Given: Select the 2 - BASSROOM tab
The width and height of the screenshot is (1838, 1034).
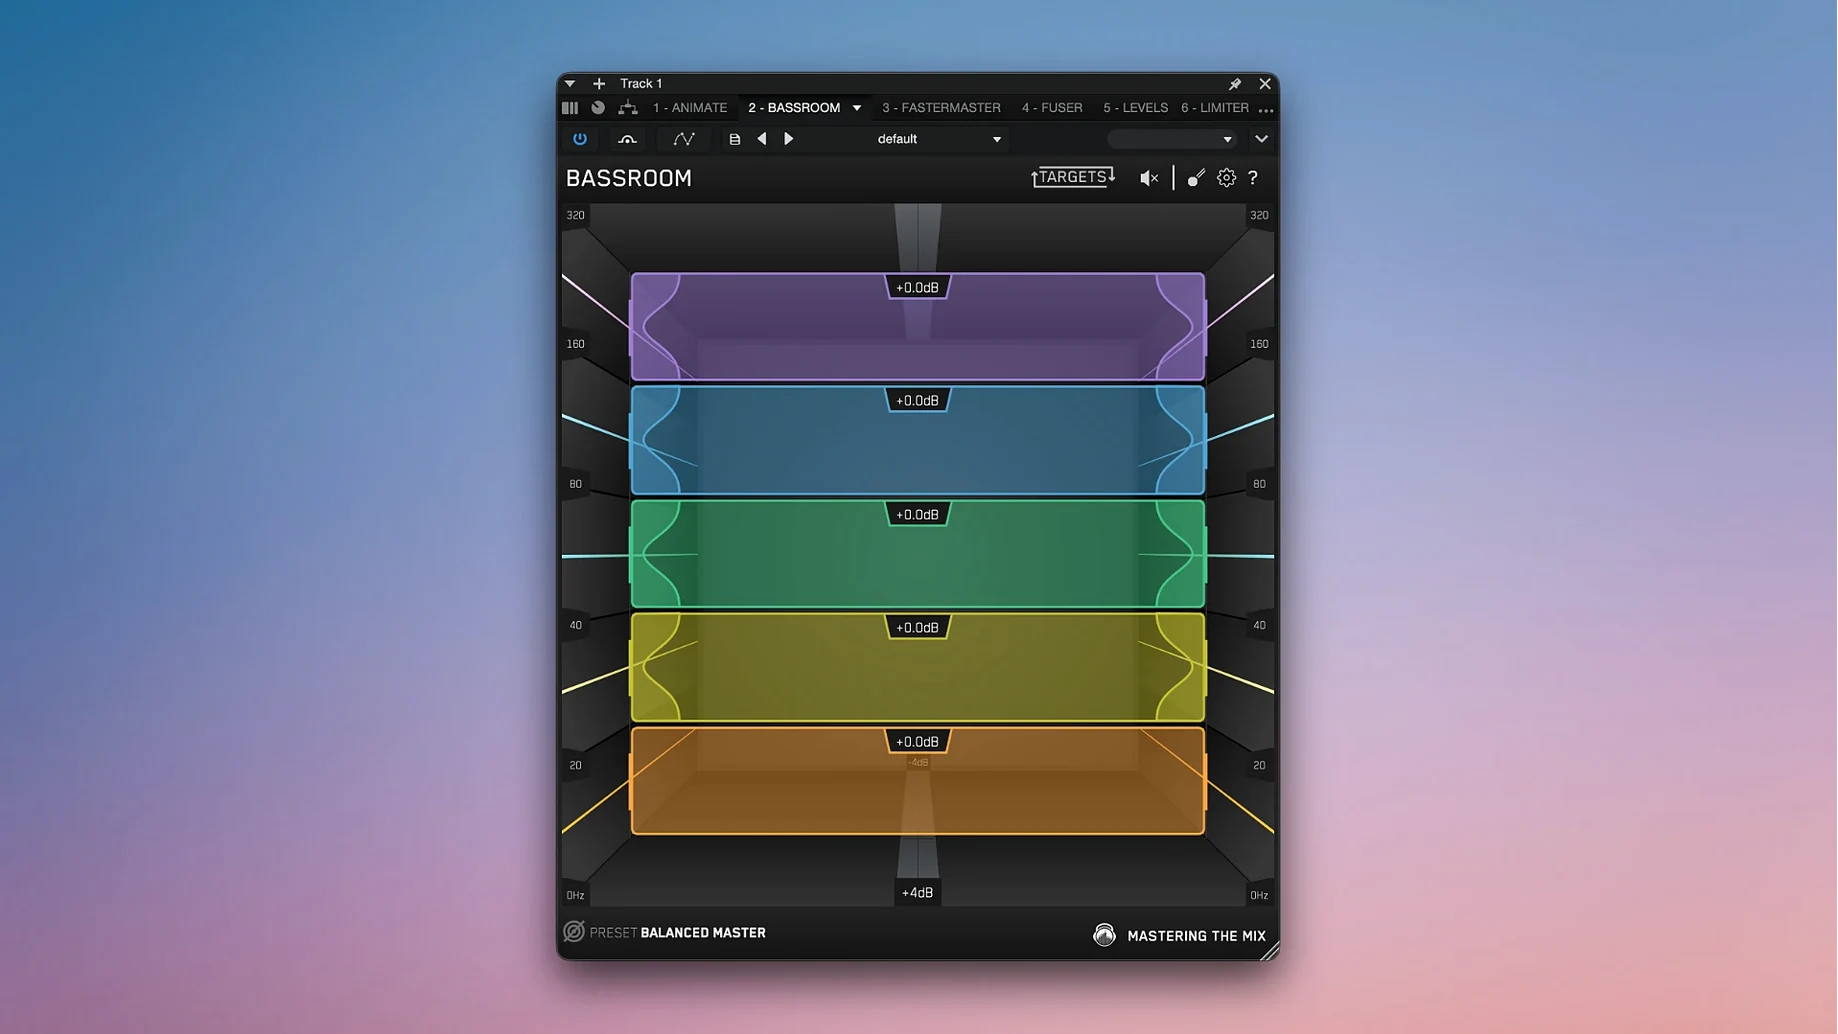Looking at the screenshot, I should (794, 108).
